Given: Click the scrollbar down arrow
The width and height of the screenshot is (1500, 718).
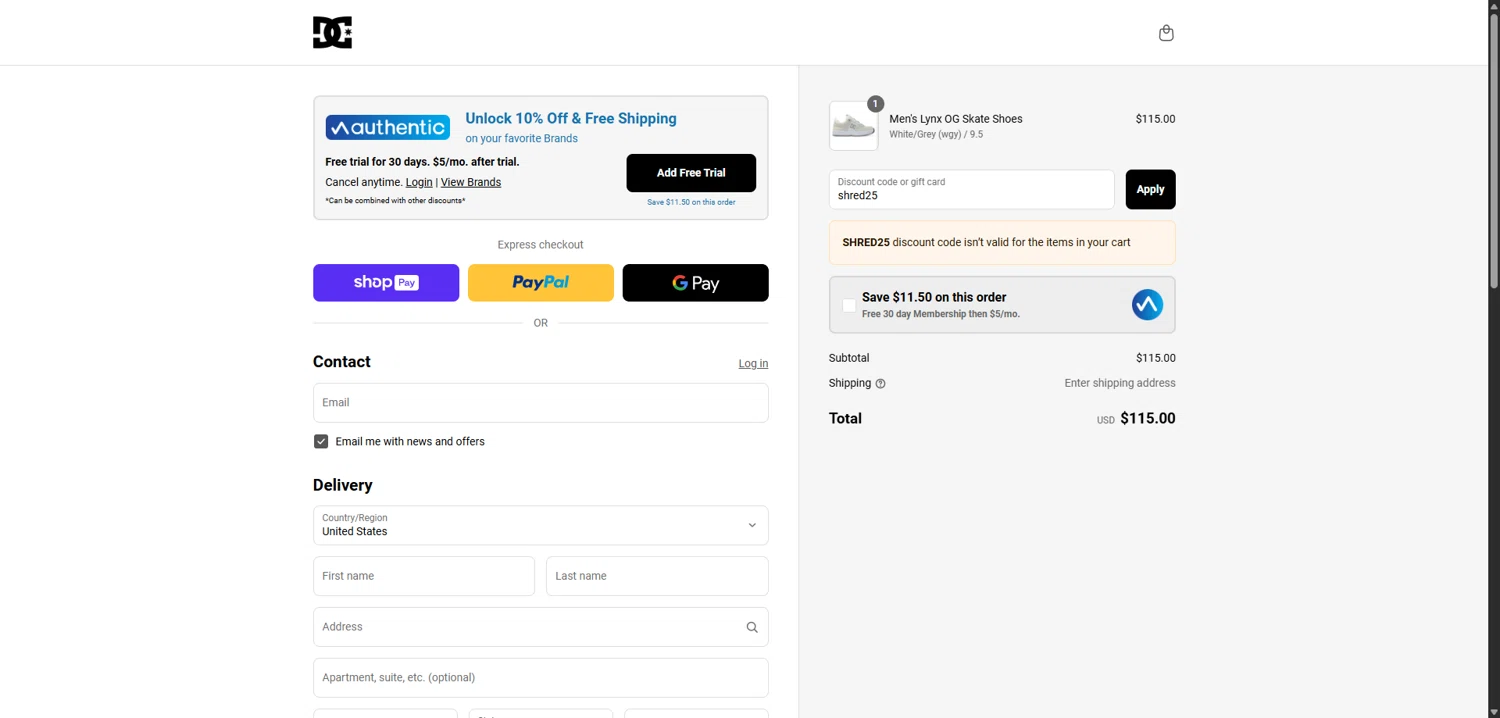Looking at the screenshot, I should click(x=1494, y=711).
